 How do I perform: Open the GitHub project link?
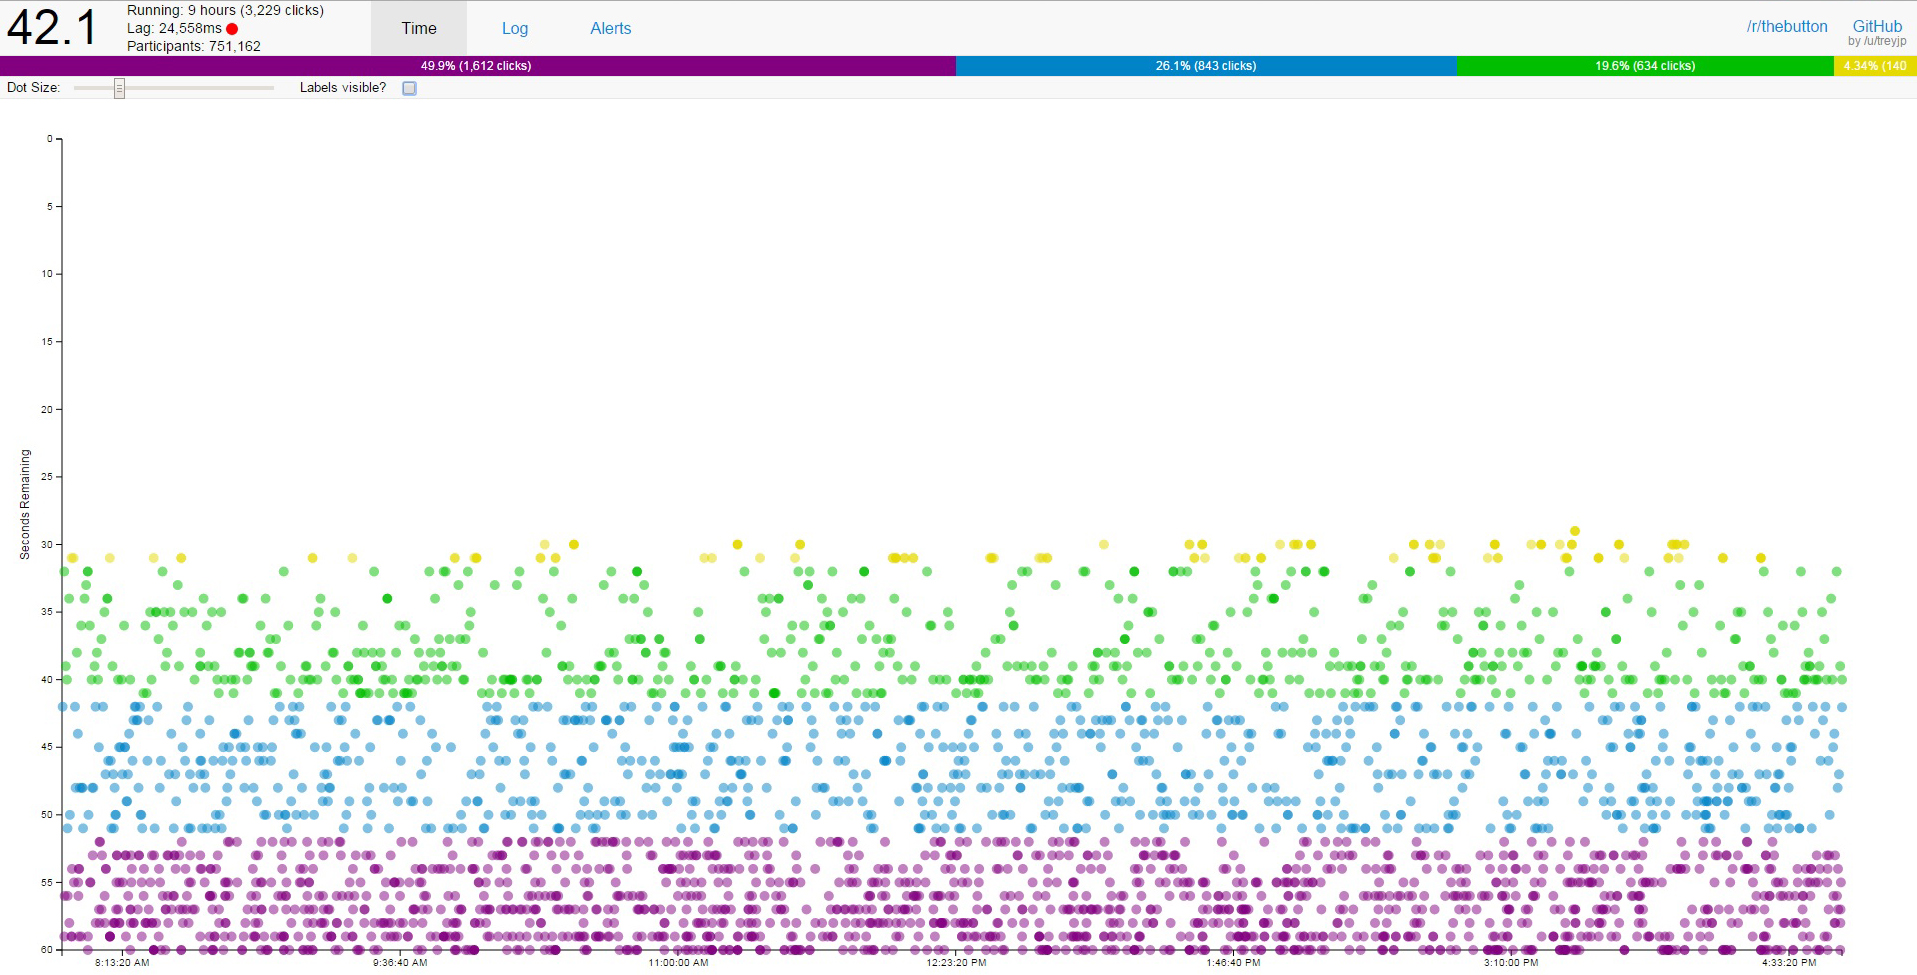(x=1877, y=26)
